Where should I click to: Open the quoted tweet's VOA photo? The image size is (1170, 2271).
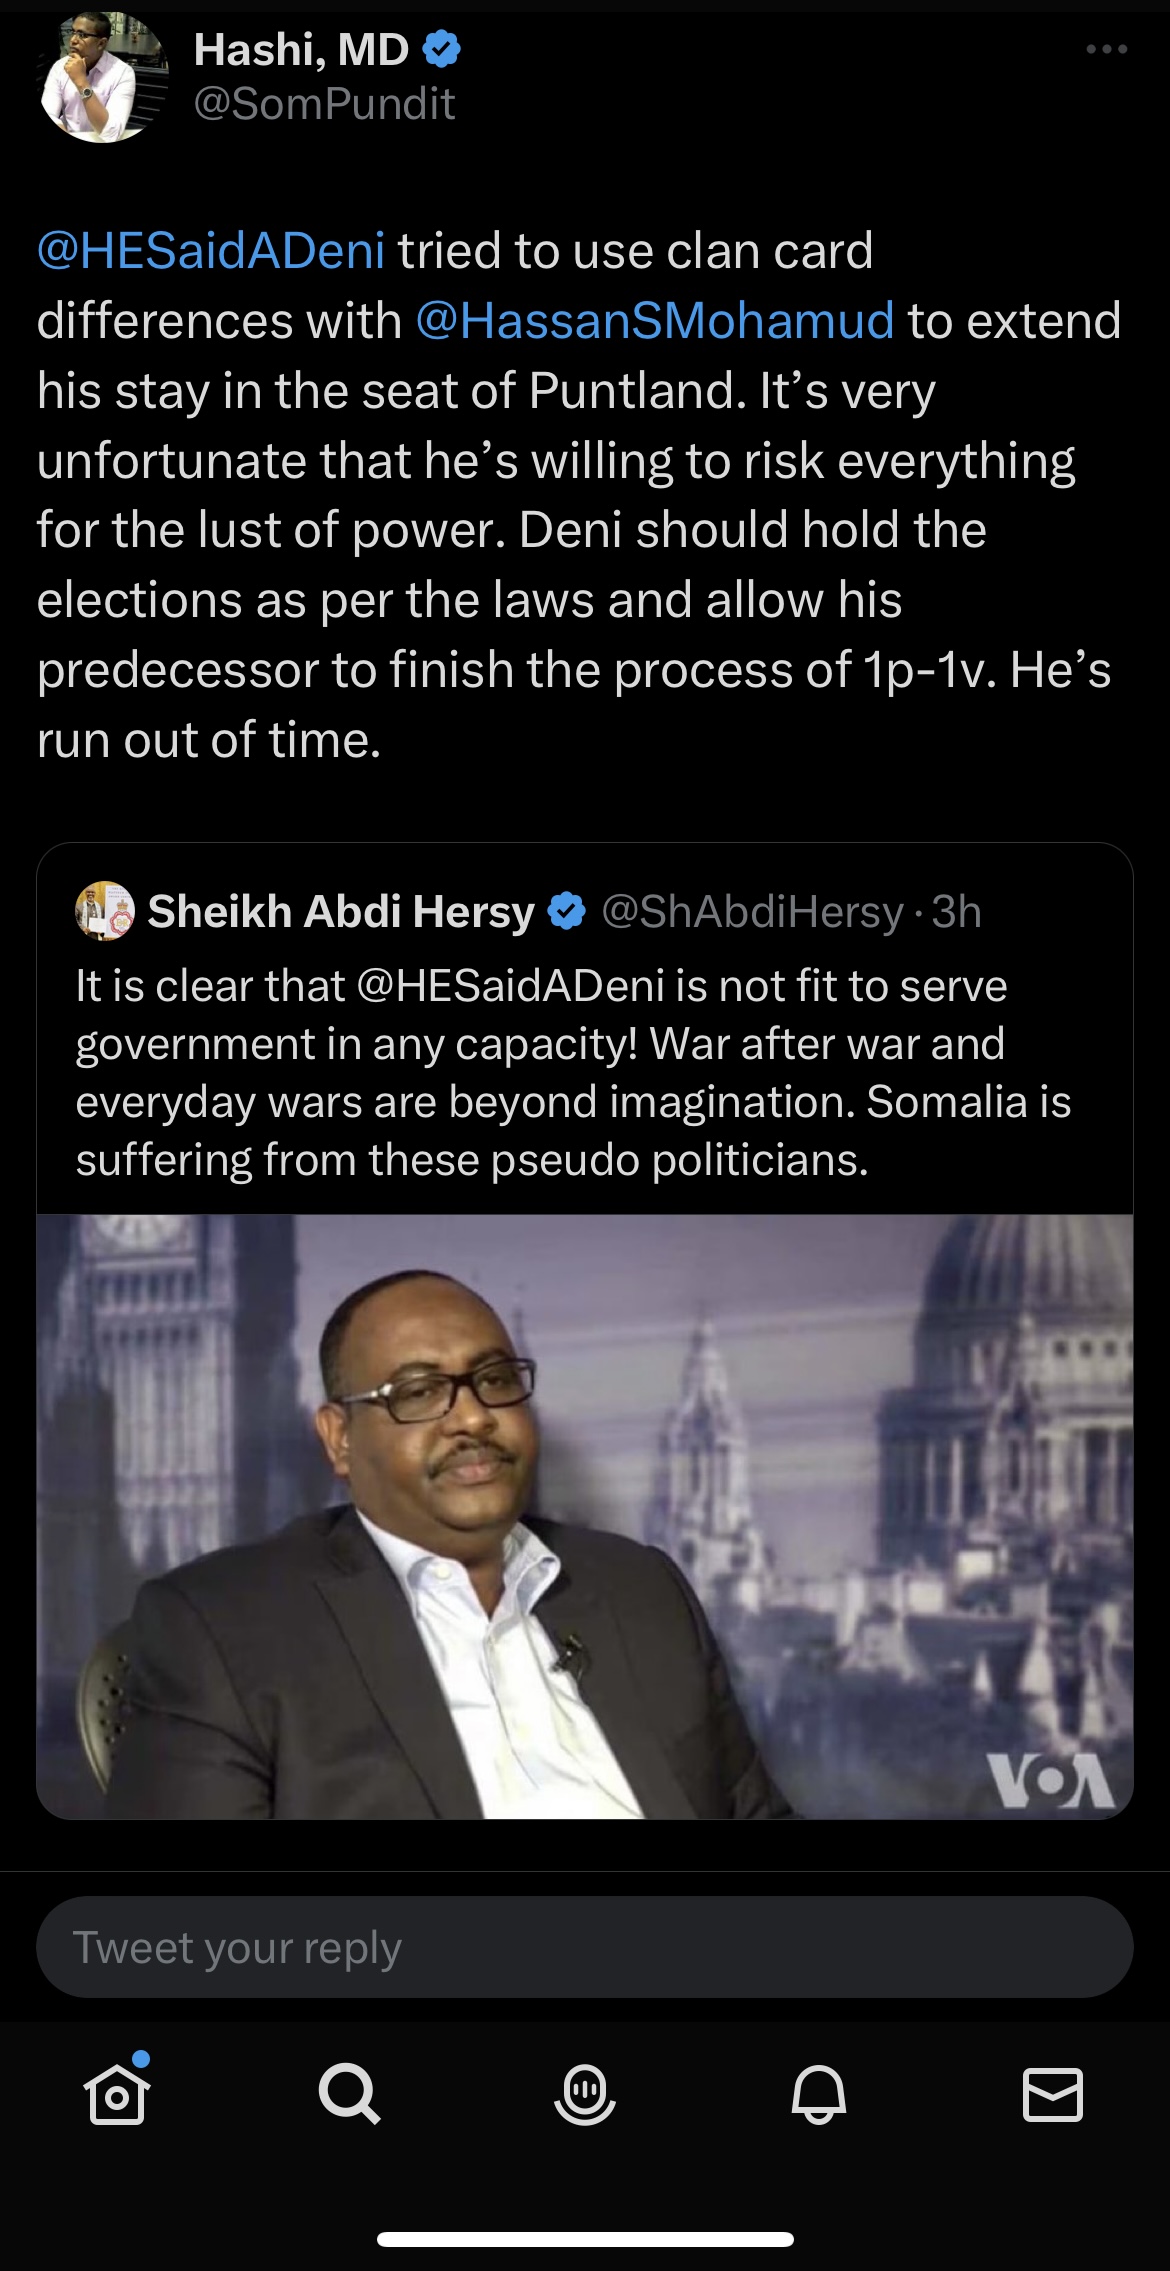click(585, 1515)
